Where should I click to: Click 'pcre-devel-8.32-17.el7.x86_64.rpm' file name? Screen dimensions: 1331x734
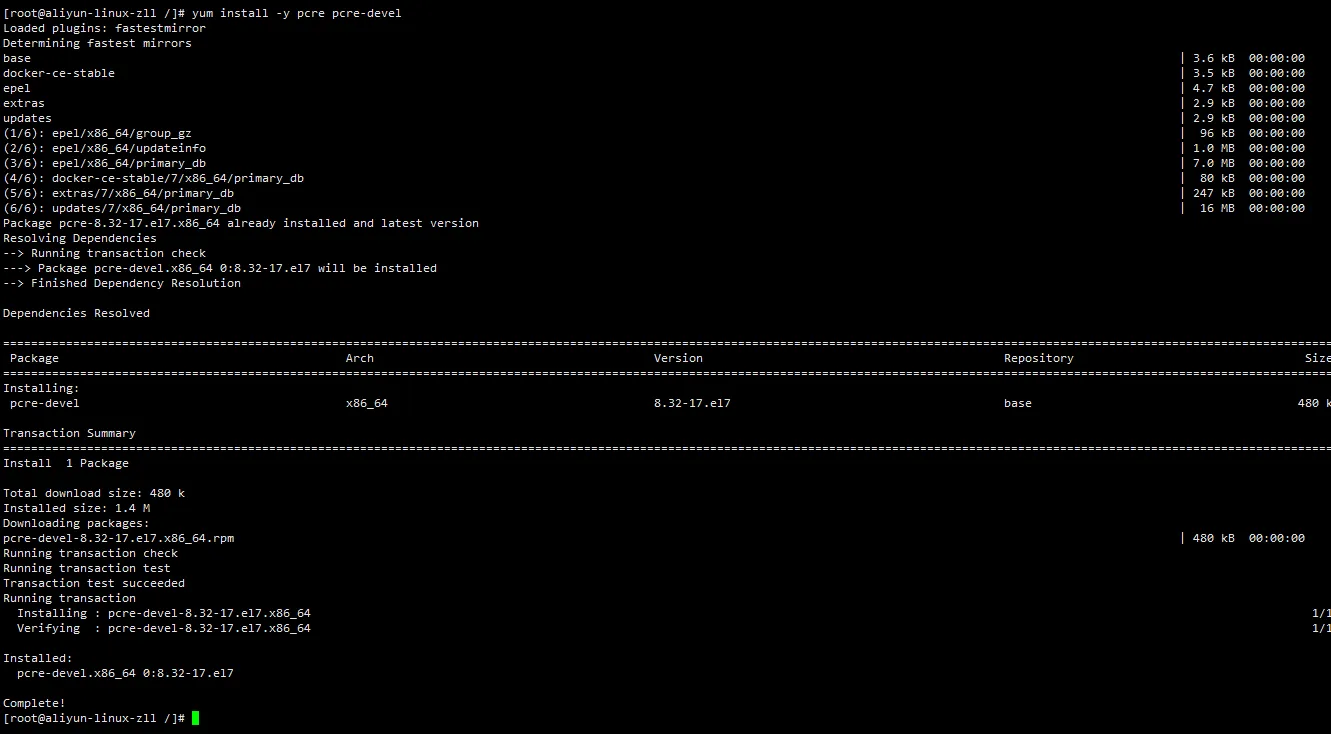[118, 538]
